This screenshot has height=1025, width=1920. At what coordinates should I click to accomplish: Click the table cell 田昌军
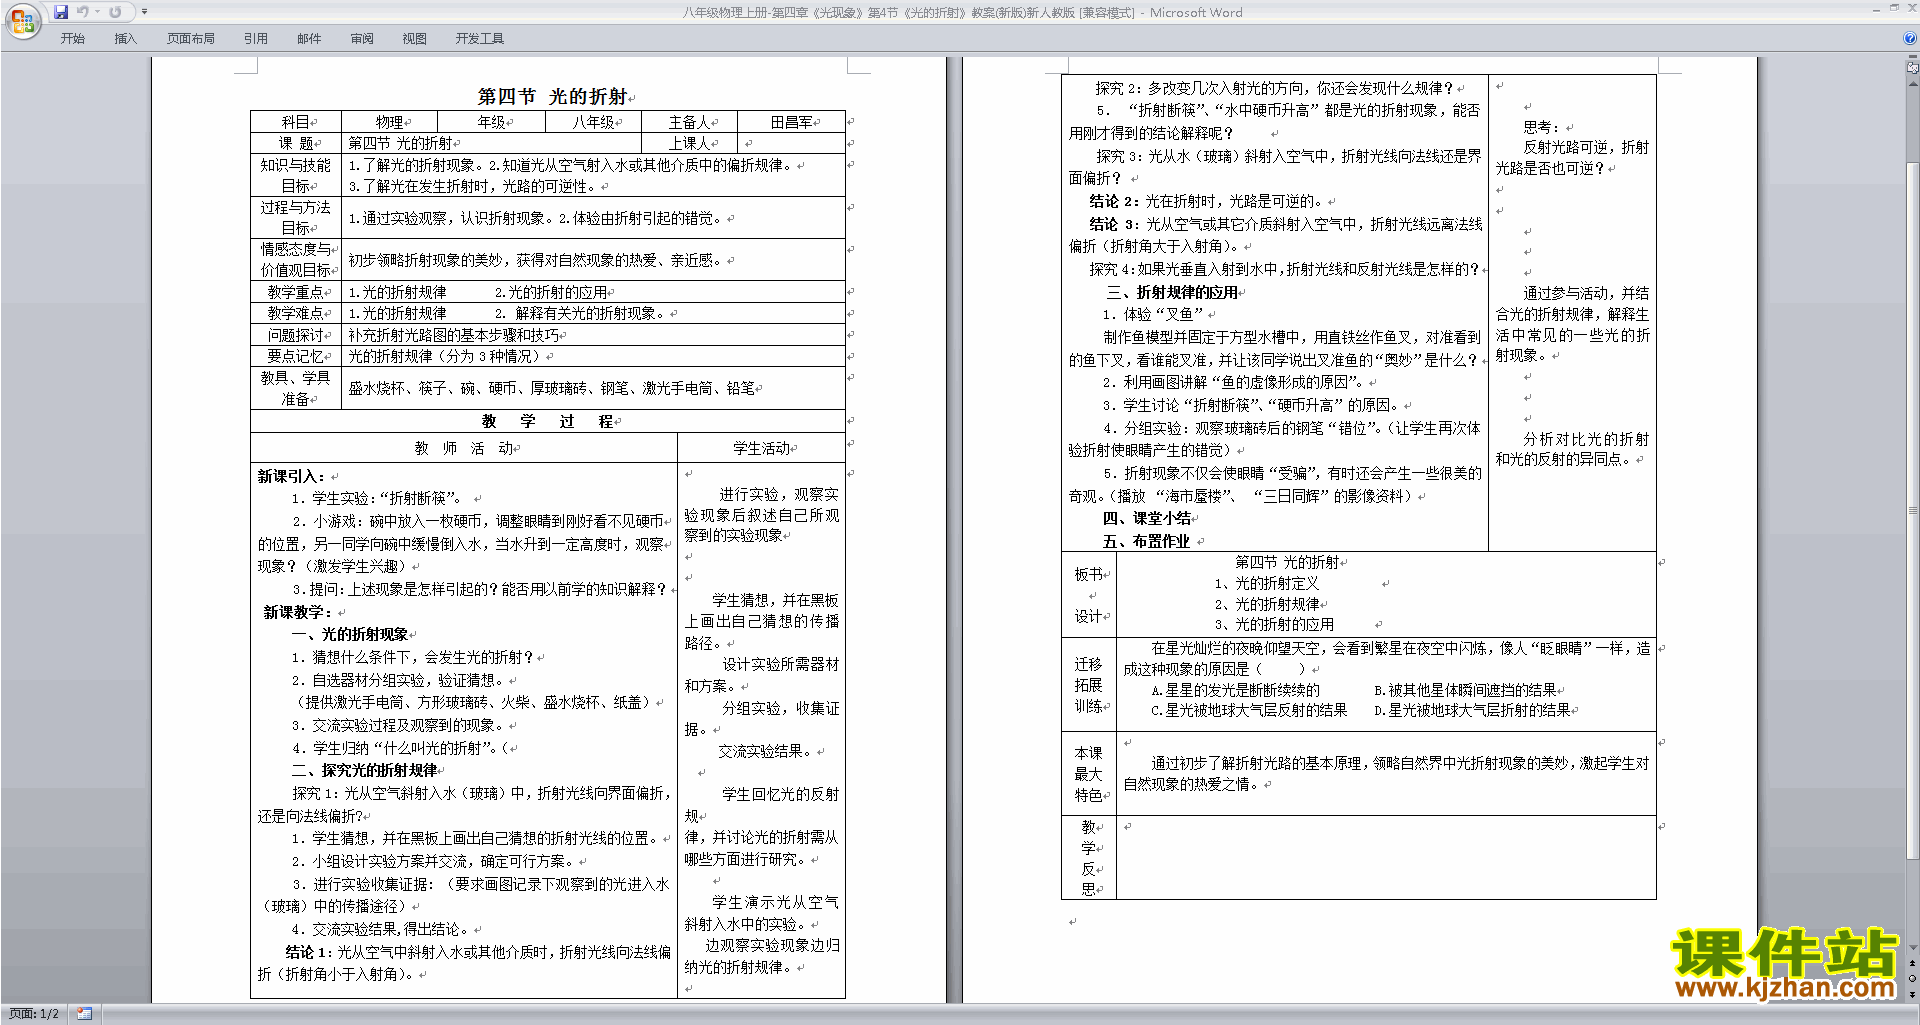click(x=791, y=122)
